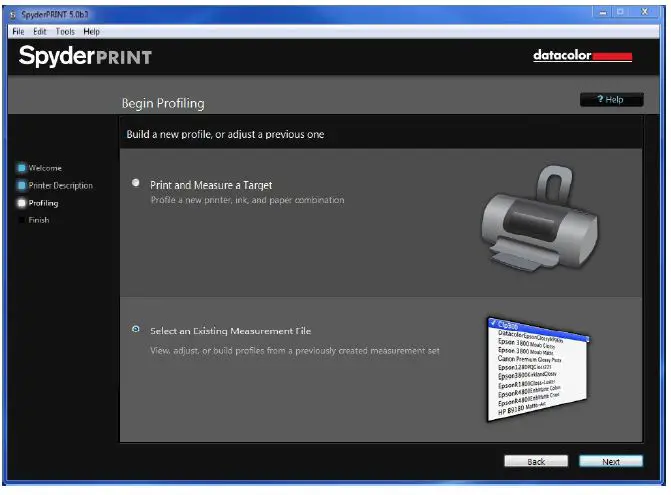This screenshot has width=671, height=495.
Task: Open the Help menu in menu bar
Action: pyautogui.click(x=92, y=32)
